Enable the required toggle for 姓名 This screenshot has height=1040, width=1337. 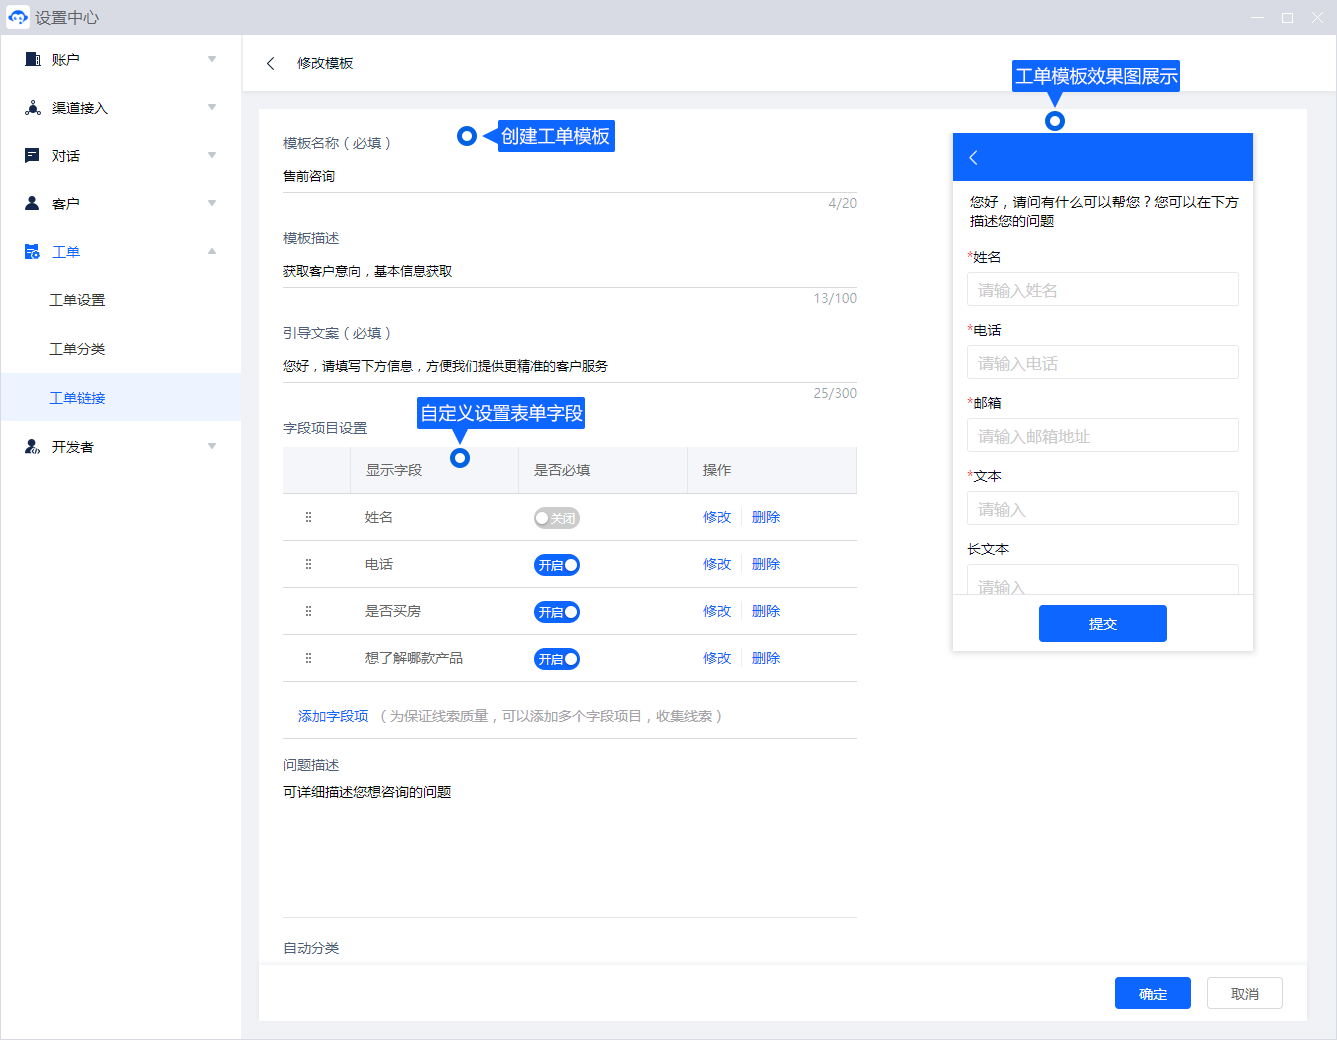click(556, 518)
